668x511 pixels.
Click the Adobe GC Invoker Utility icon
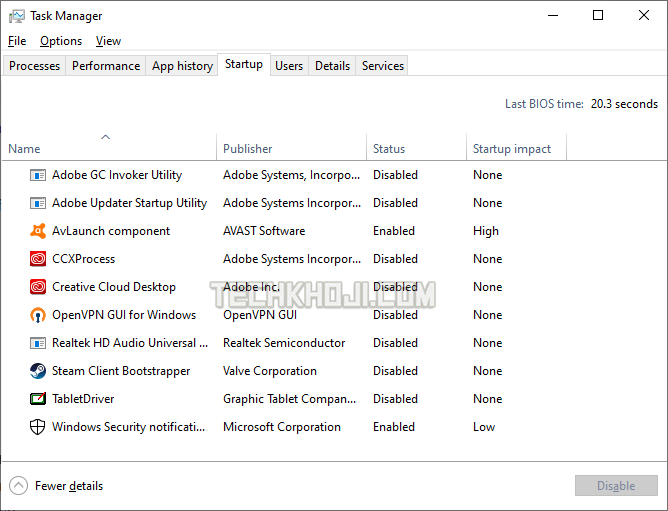(38, 175)
